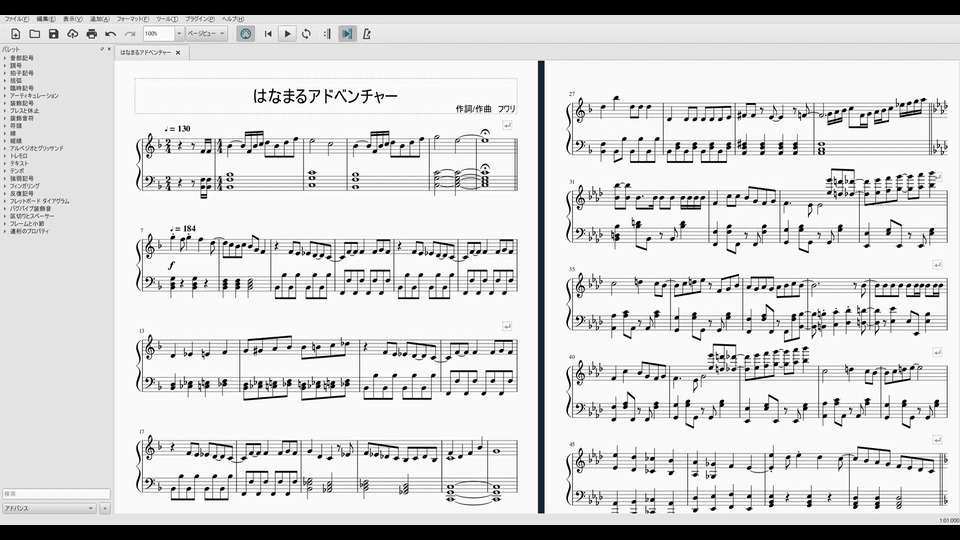Start playback with the Play button

[287, 34]
